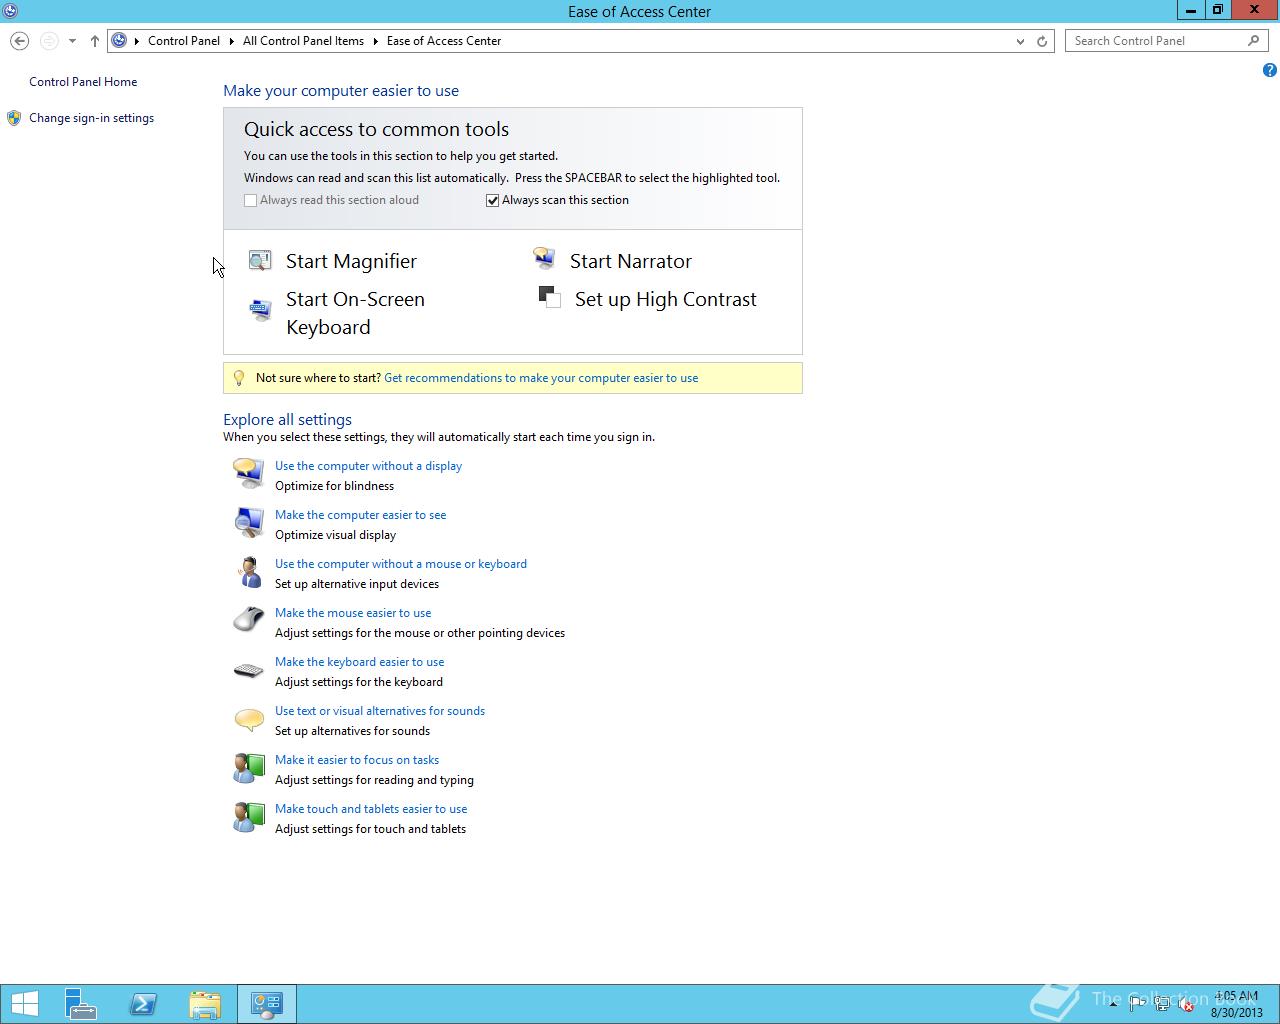Open 'Make the computer easier to see' link
The width and height of the screenshot is (1280, 1024).
point(360,515)
